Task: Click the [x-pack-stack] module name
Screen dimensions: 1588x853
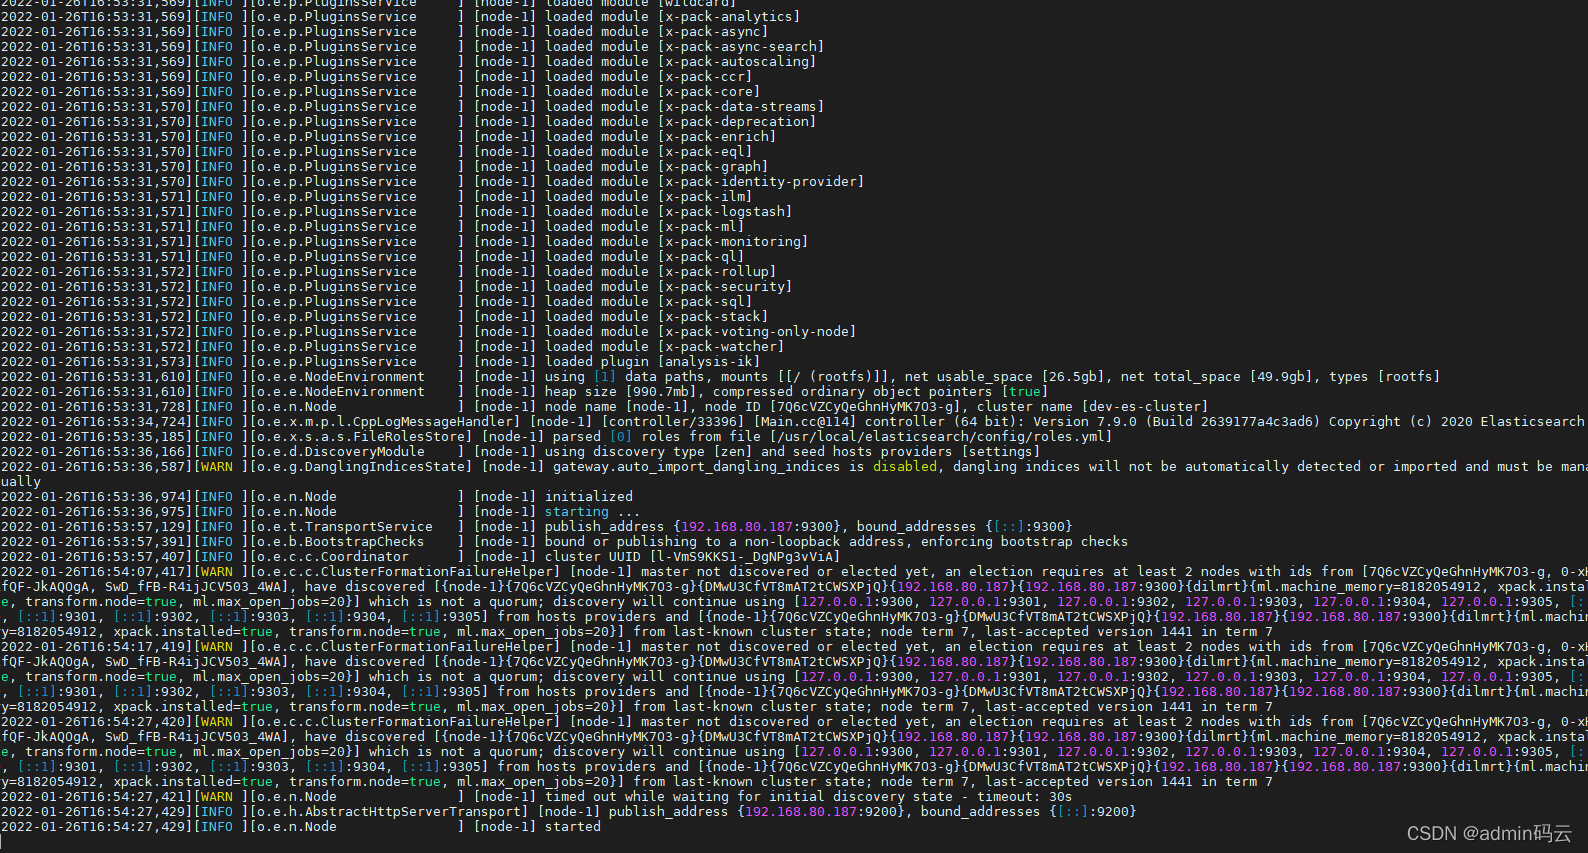Action: pyautogui.click(x=713, y=317)
